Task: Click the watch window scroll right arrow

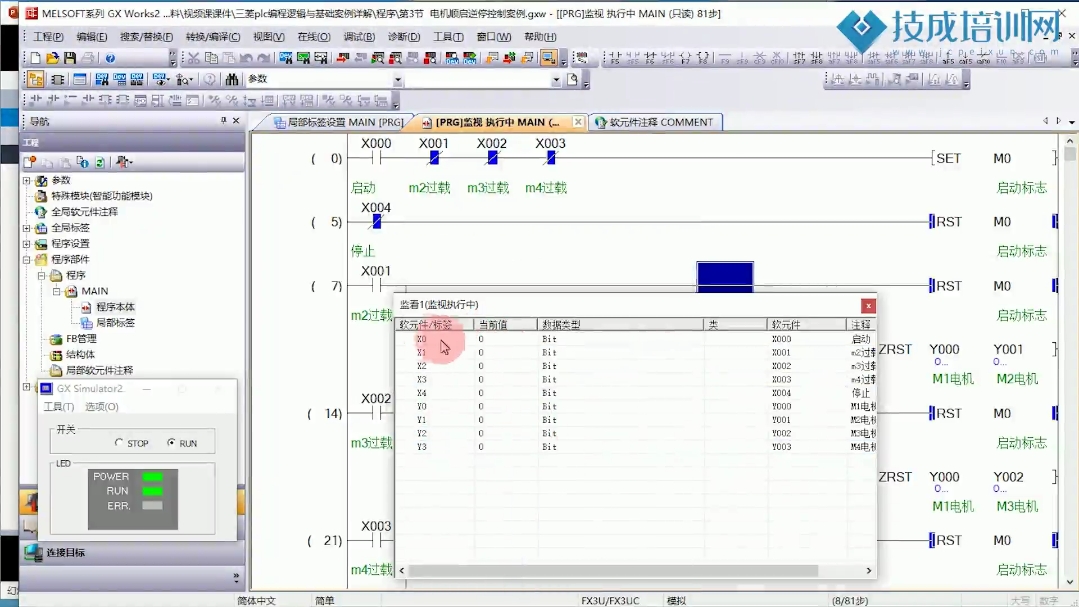Action: (x=868, y=571)
